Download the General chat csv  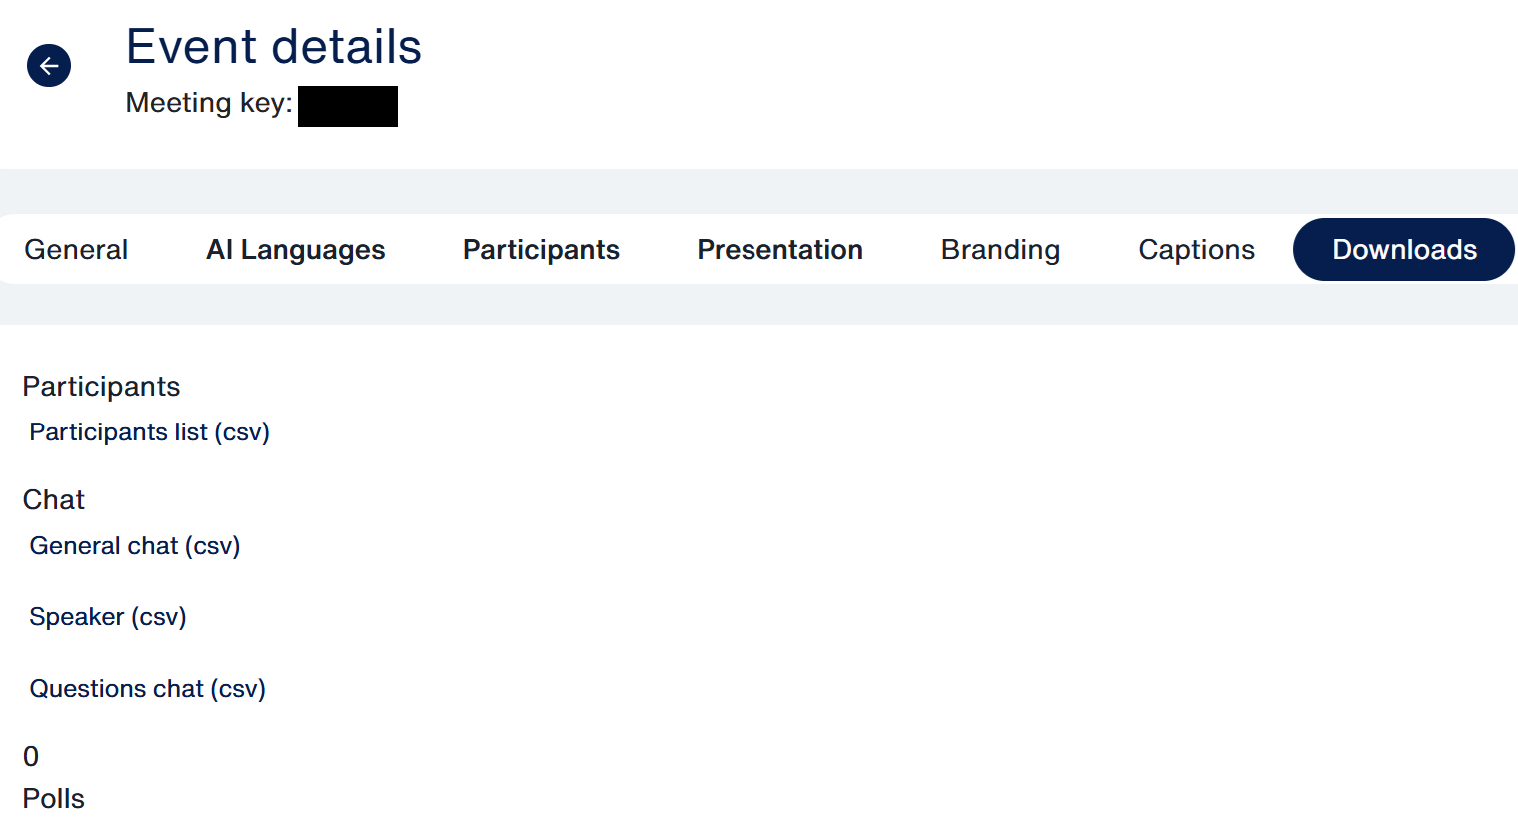point(135,546)
